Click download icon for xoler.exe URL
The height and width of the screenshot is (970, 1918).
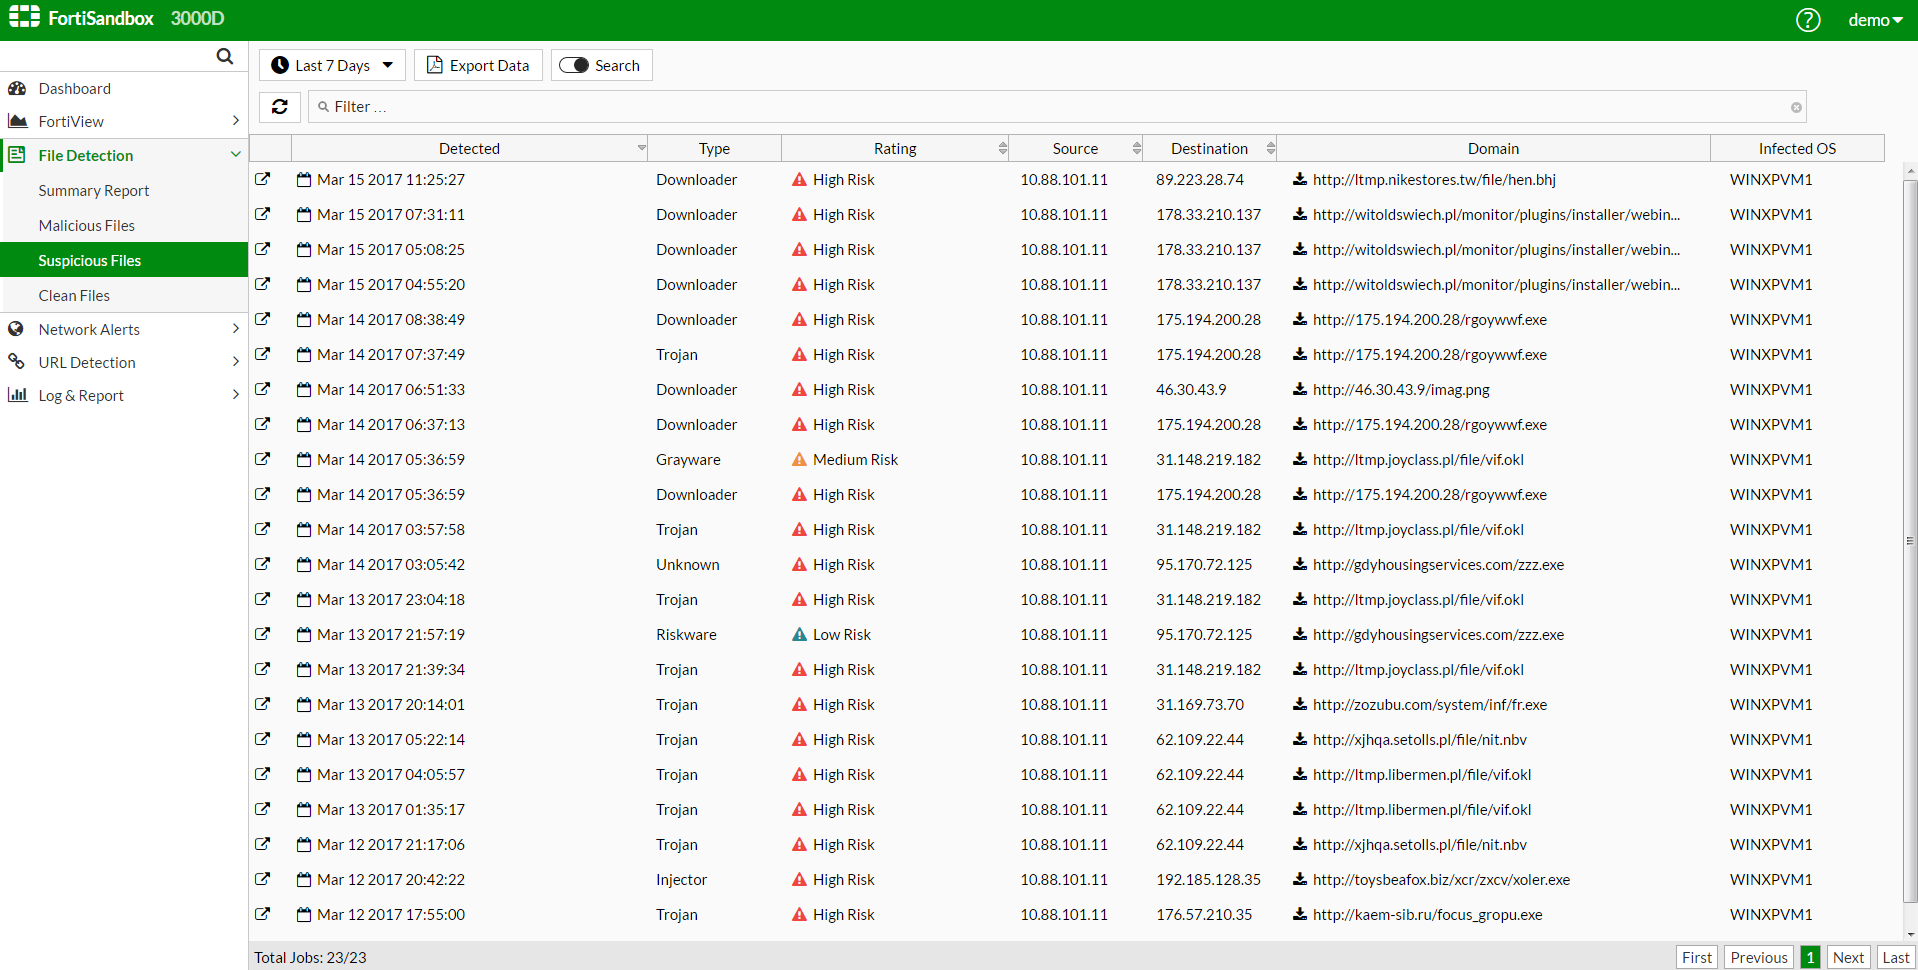(1300, 879)
